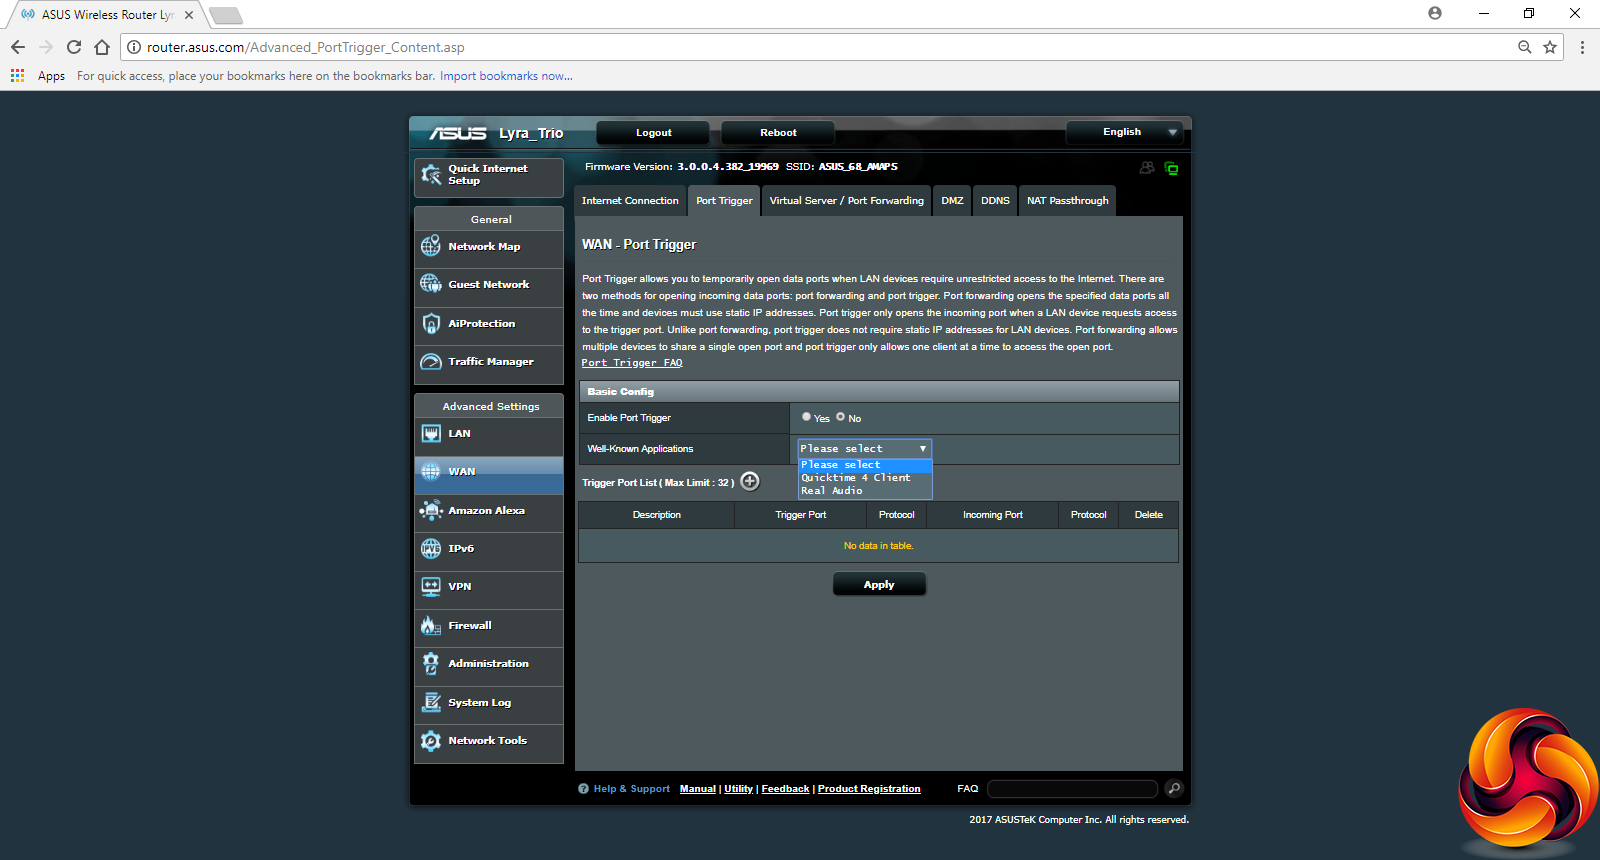Switch to the Internet Connection tab
The width and height of the screenshot is (1600, 860).
(630, 201)
